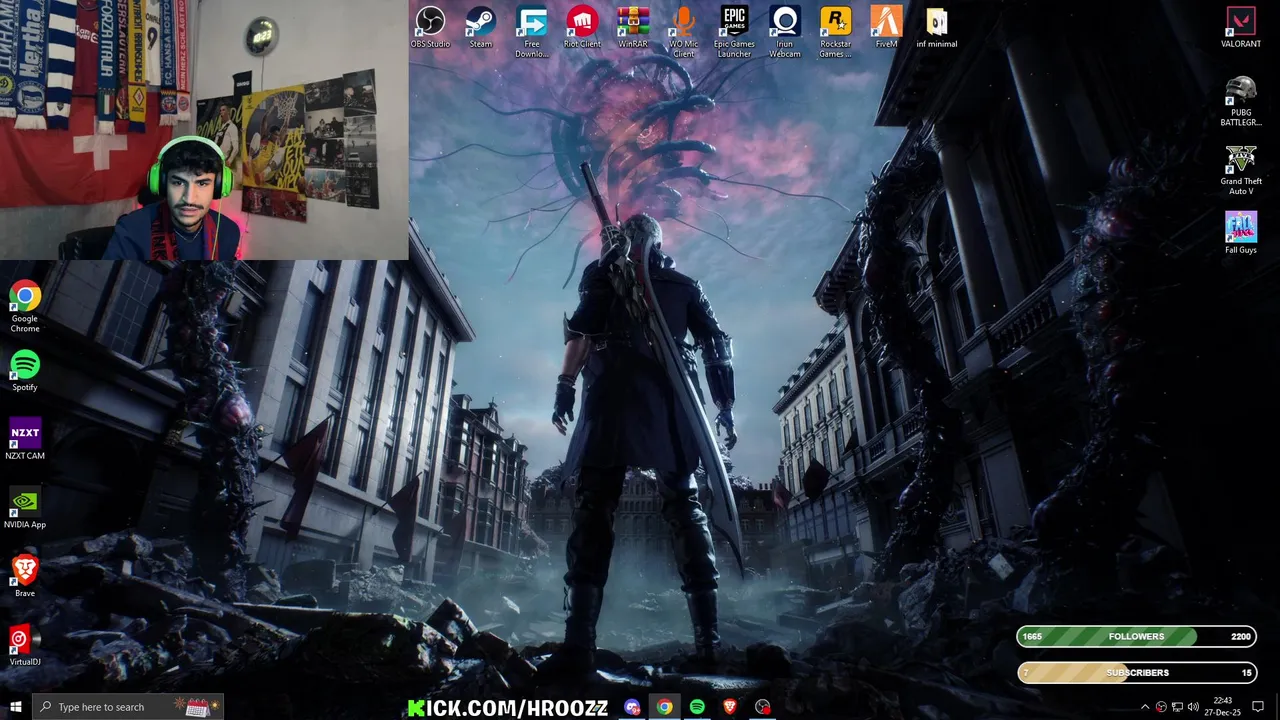Open the clock showing 22:43
Viewport: 1280px width, 720px height.
pos(1222,707)
